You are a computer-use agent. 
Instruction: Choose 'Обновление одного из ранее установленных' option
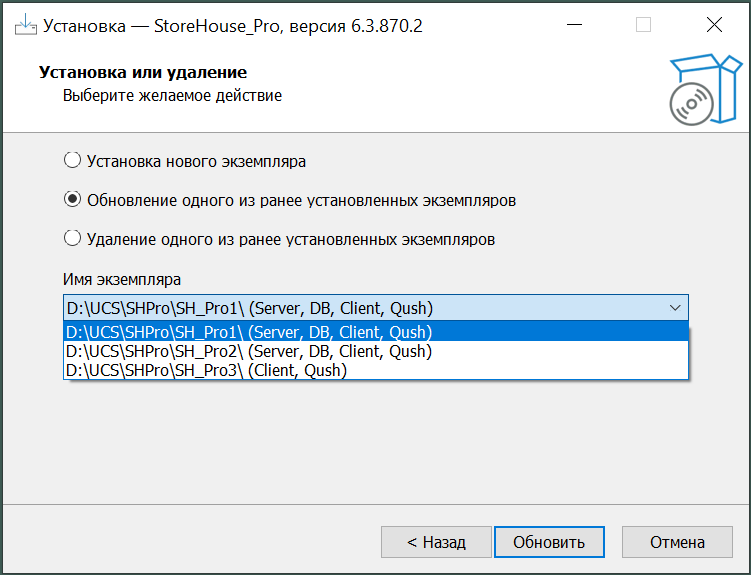(72, 200)
